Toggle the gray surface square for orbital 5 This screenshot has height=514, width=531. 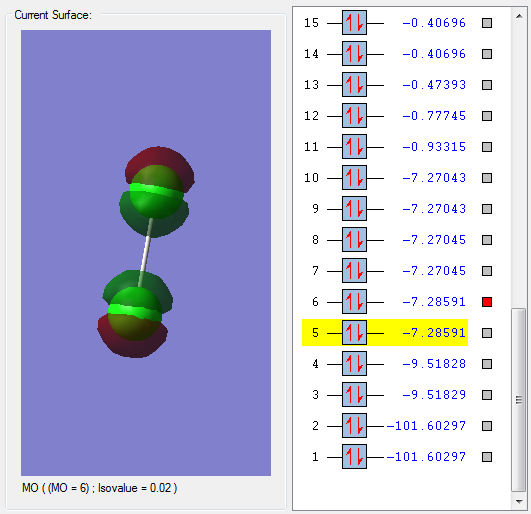coord(487,333)
